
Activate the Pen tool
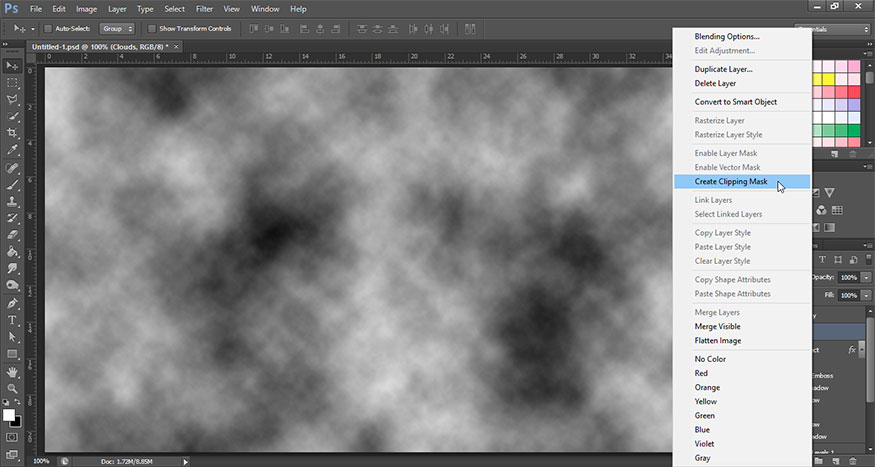(x=13, y=303)
